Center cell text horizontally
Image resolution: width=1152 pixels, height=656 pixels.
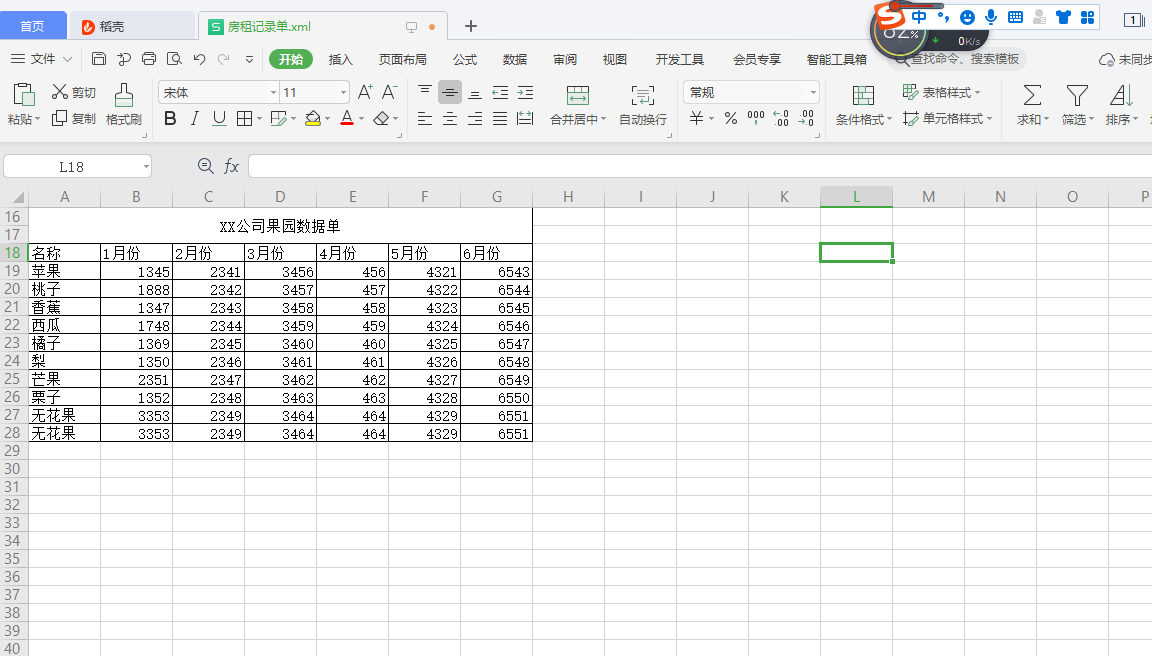(450, 118)
